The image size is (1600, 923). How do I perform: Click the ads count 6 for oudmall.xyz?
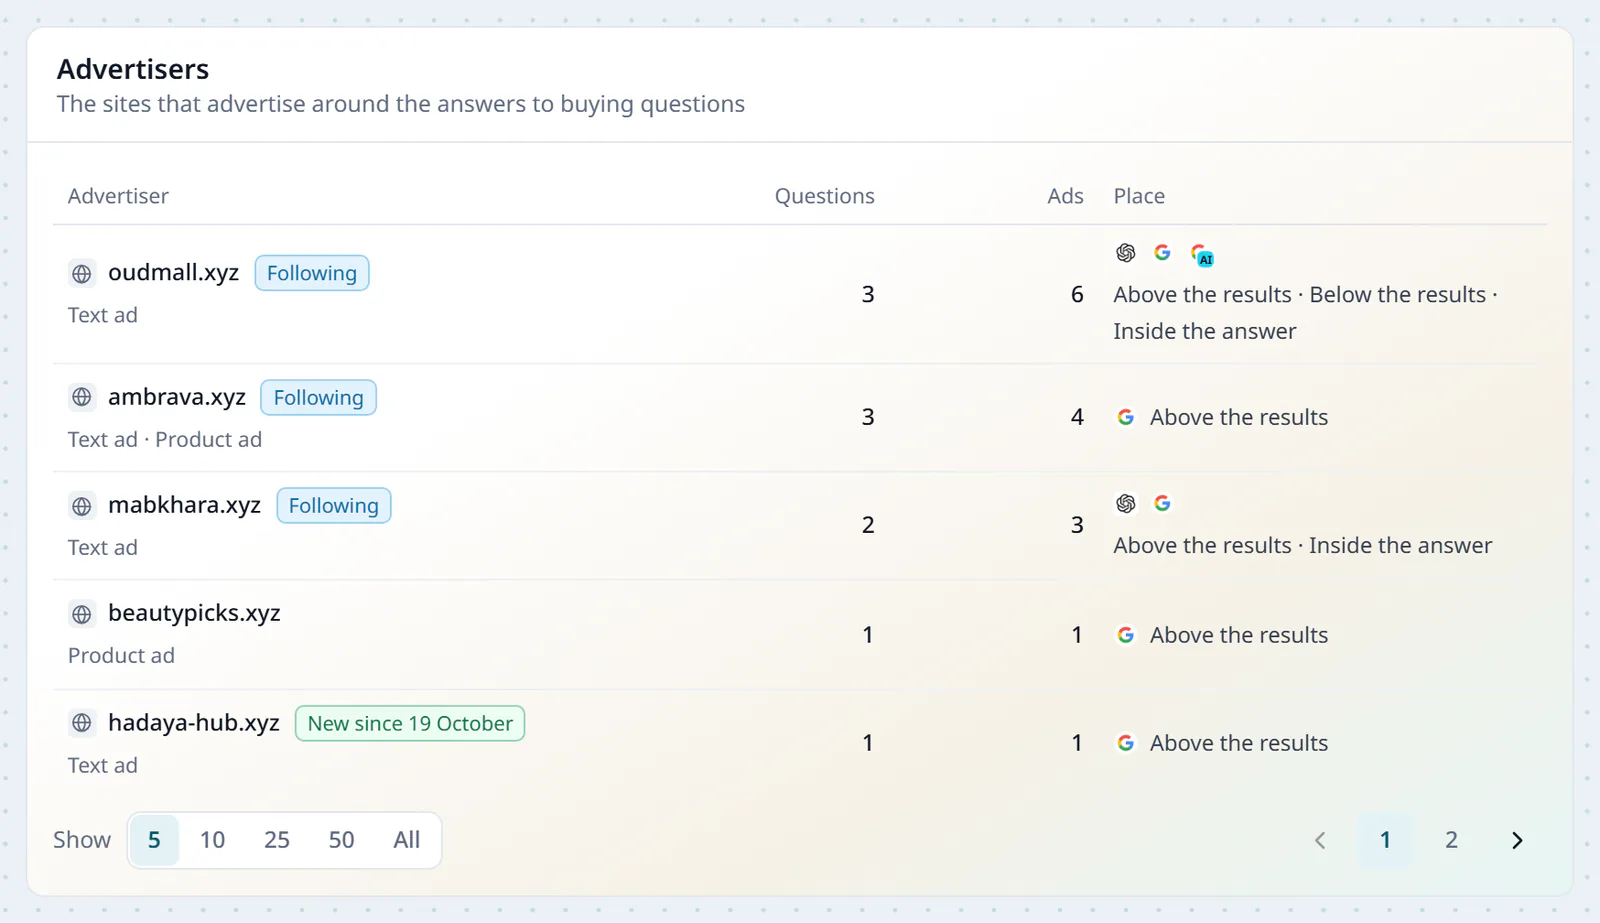tap(1077, 295)
